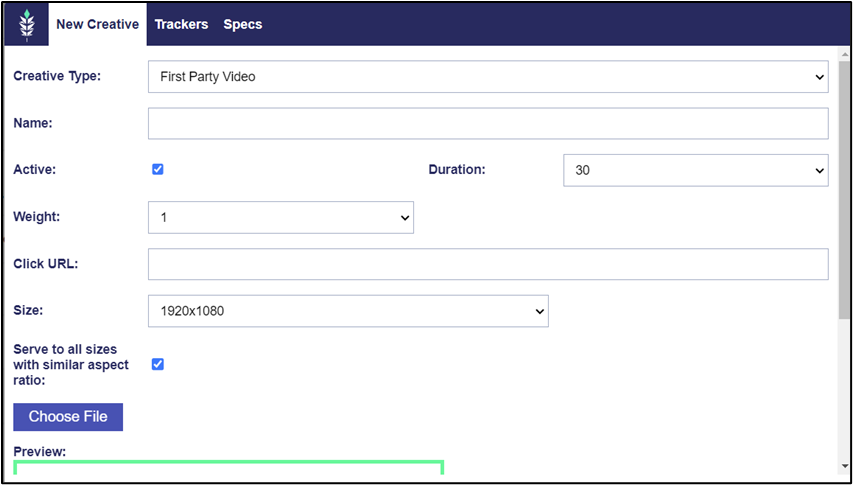This screenshot has height=485, width=853.
Task: Open the Creative Type dropdown
Action: click(488, 77)
